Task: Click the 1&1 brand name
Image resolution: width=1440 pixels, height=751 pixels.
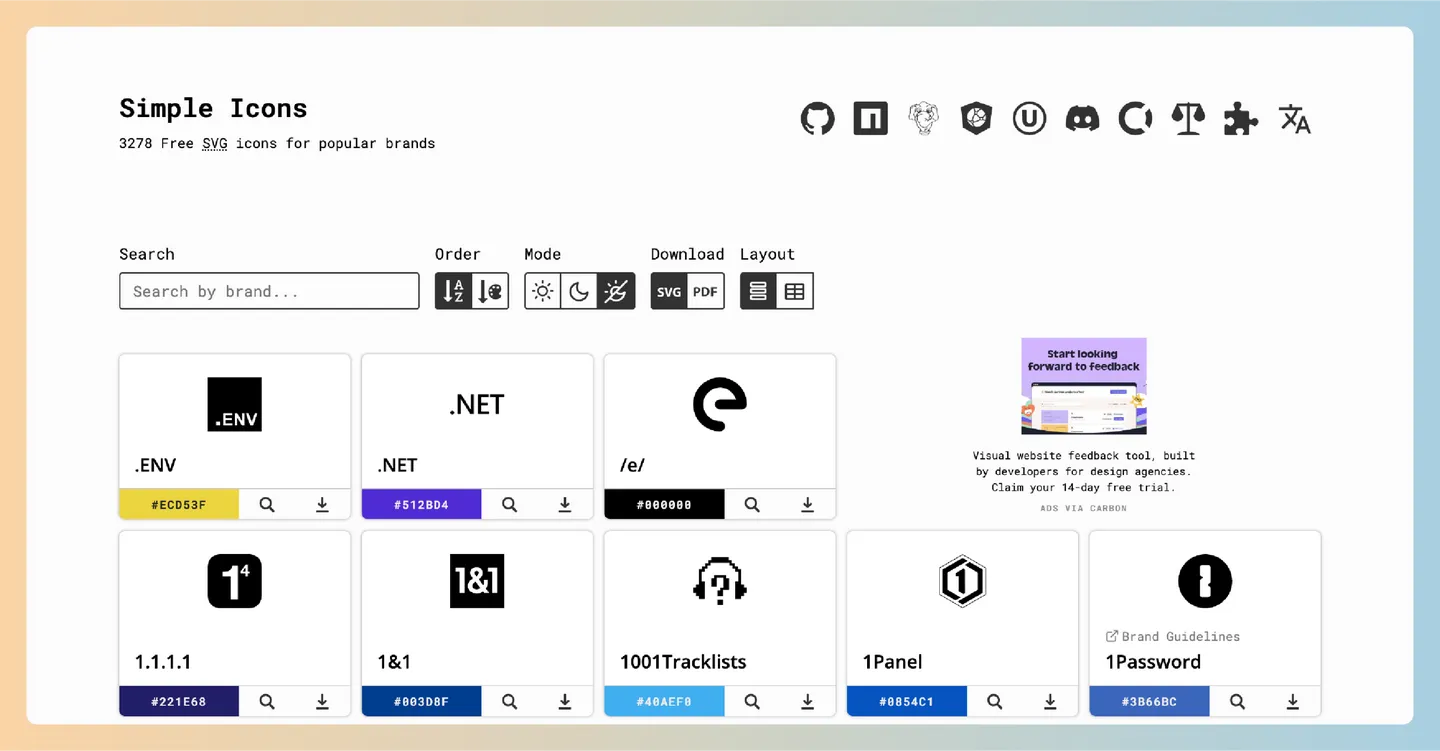Action: click(394, 662)
